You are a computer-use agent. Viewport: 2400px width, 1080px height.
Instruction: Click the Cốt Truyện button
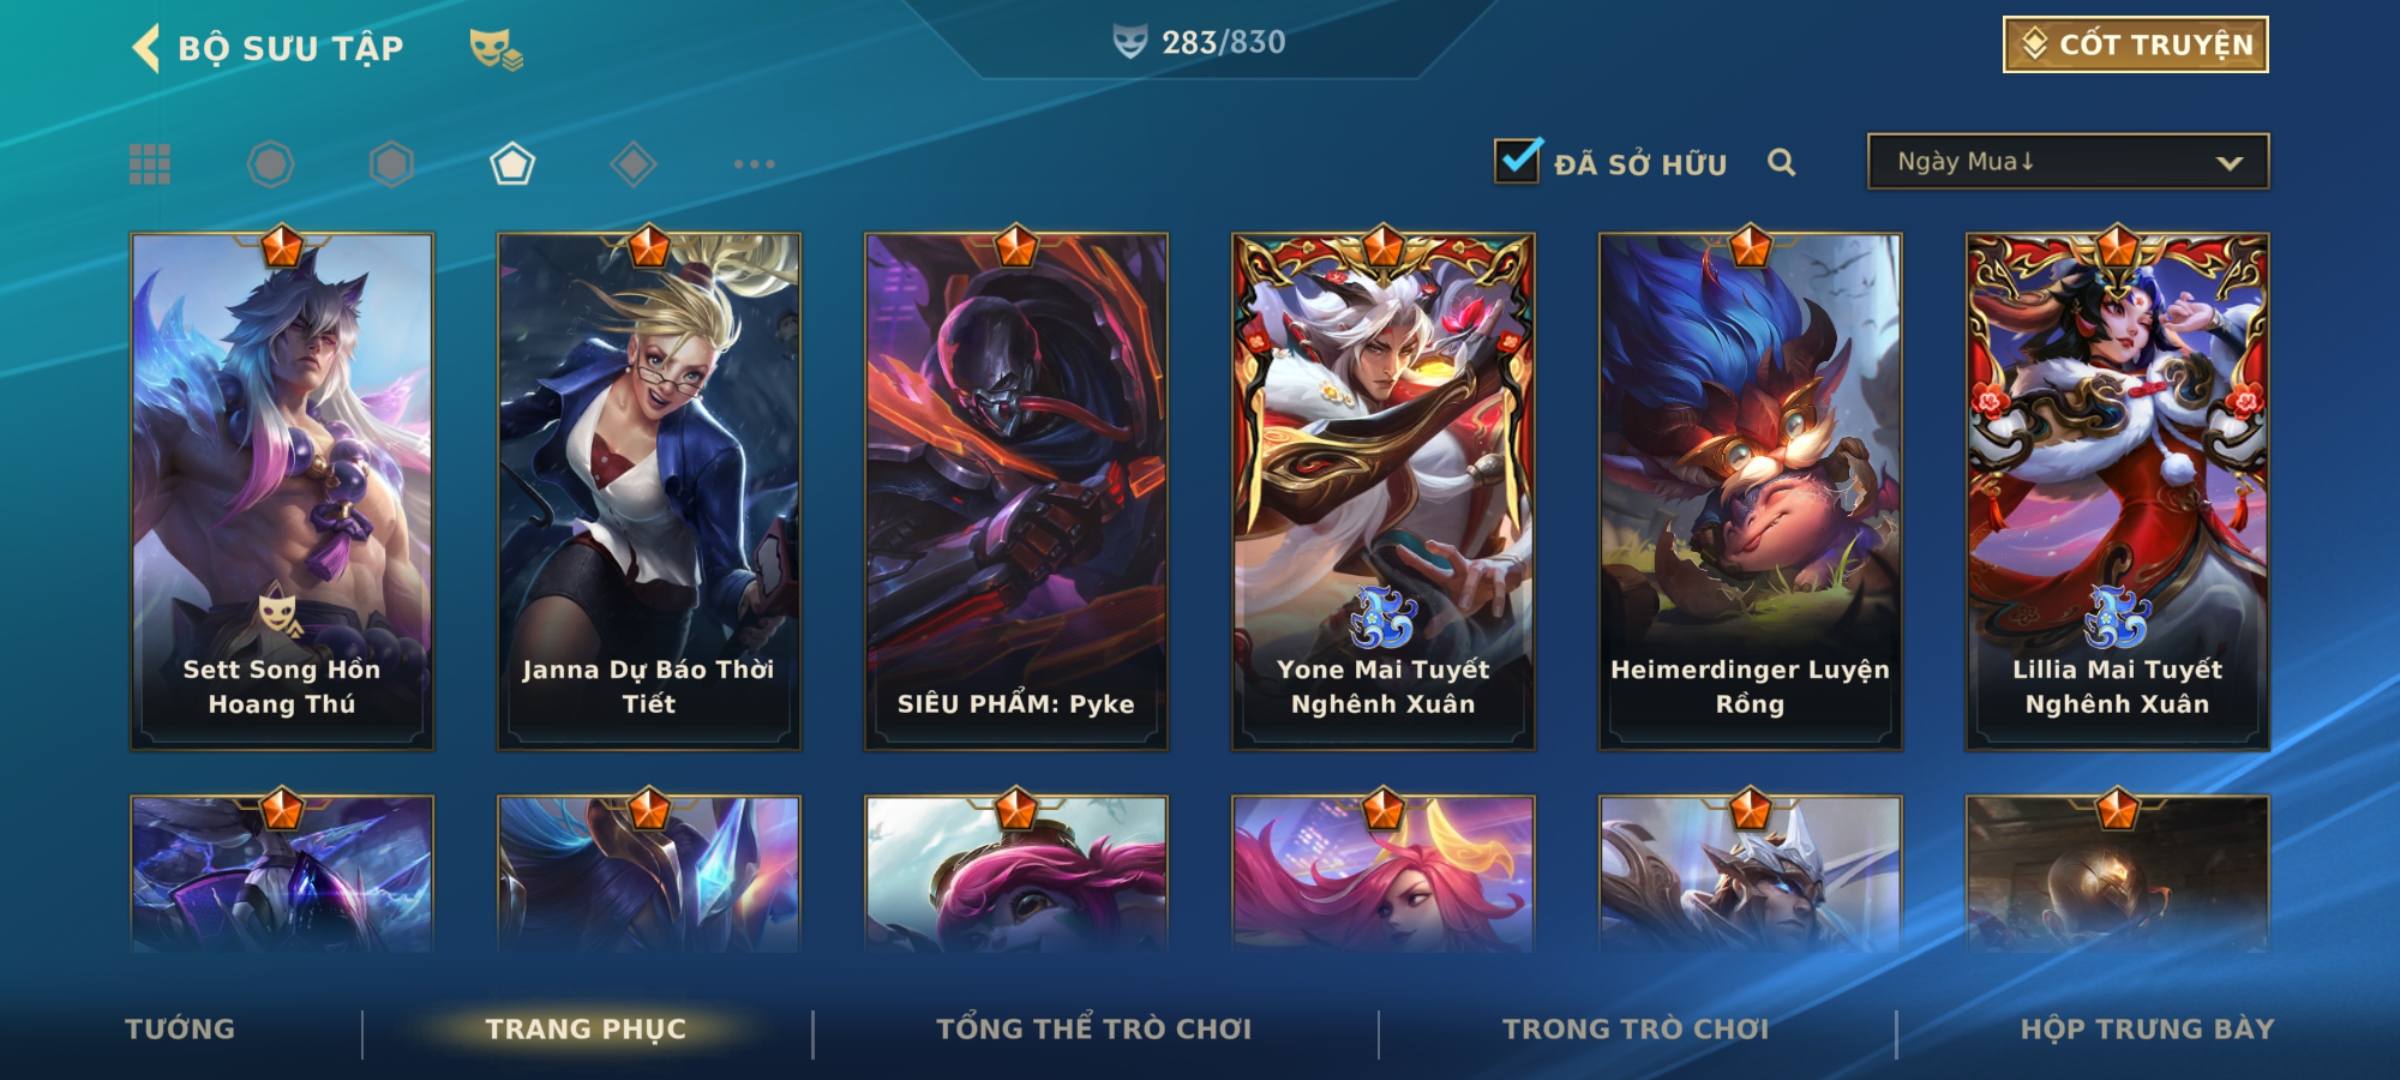coord(2135,45)
